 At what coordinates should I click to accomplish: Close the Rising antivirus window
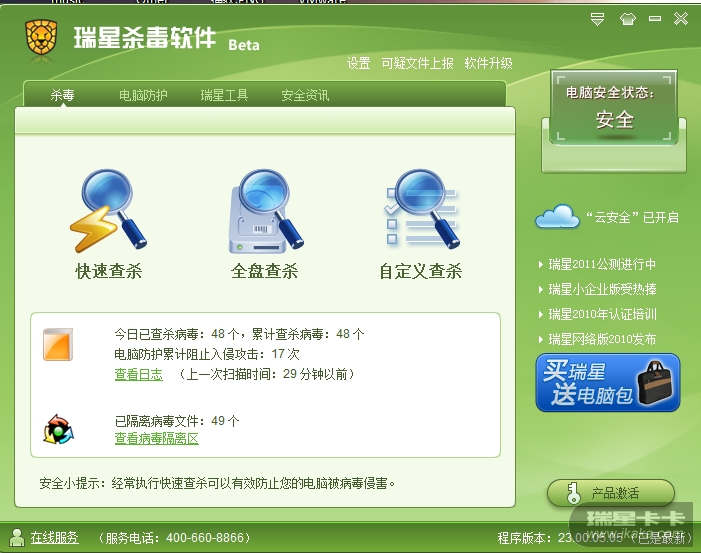tap(681, 18)
